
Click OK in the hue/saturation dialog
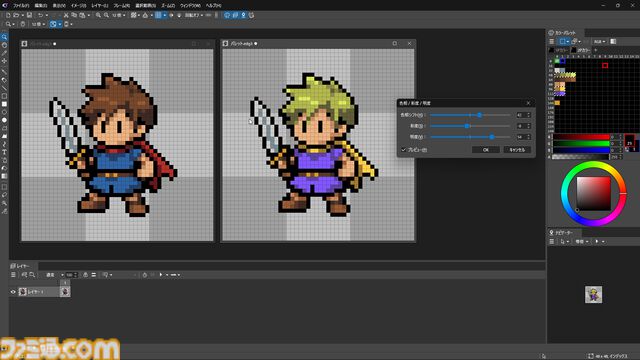click(486, 150)
